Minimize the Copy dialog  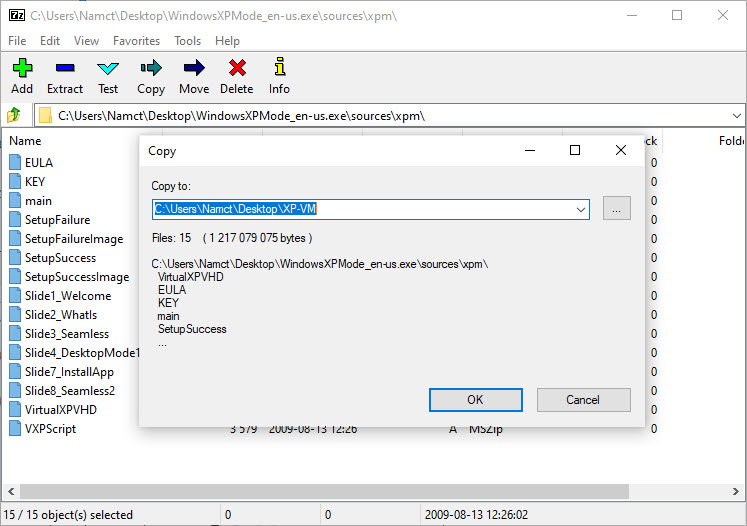530,151
